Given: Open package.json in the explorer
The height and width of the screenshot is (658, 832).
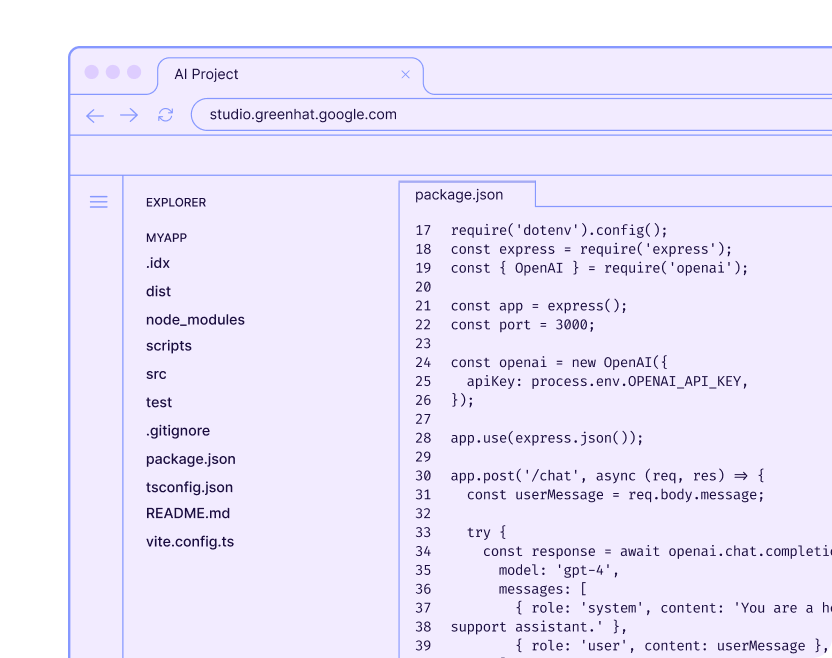Looking at the screenshot, I should (191, 459).
